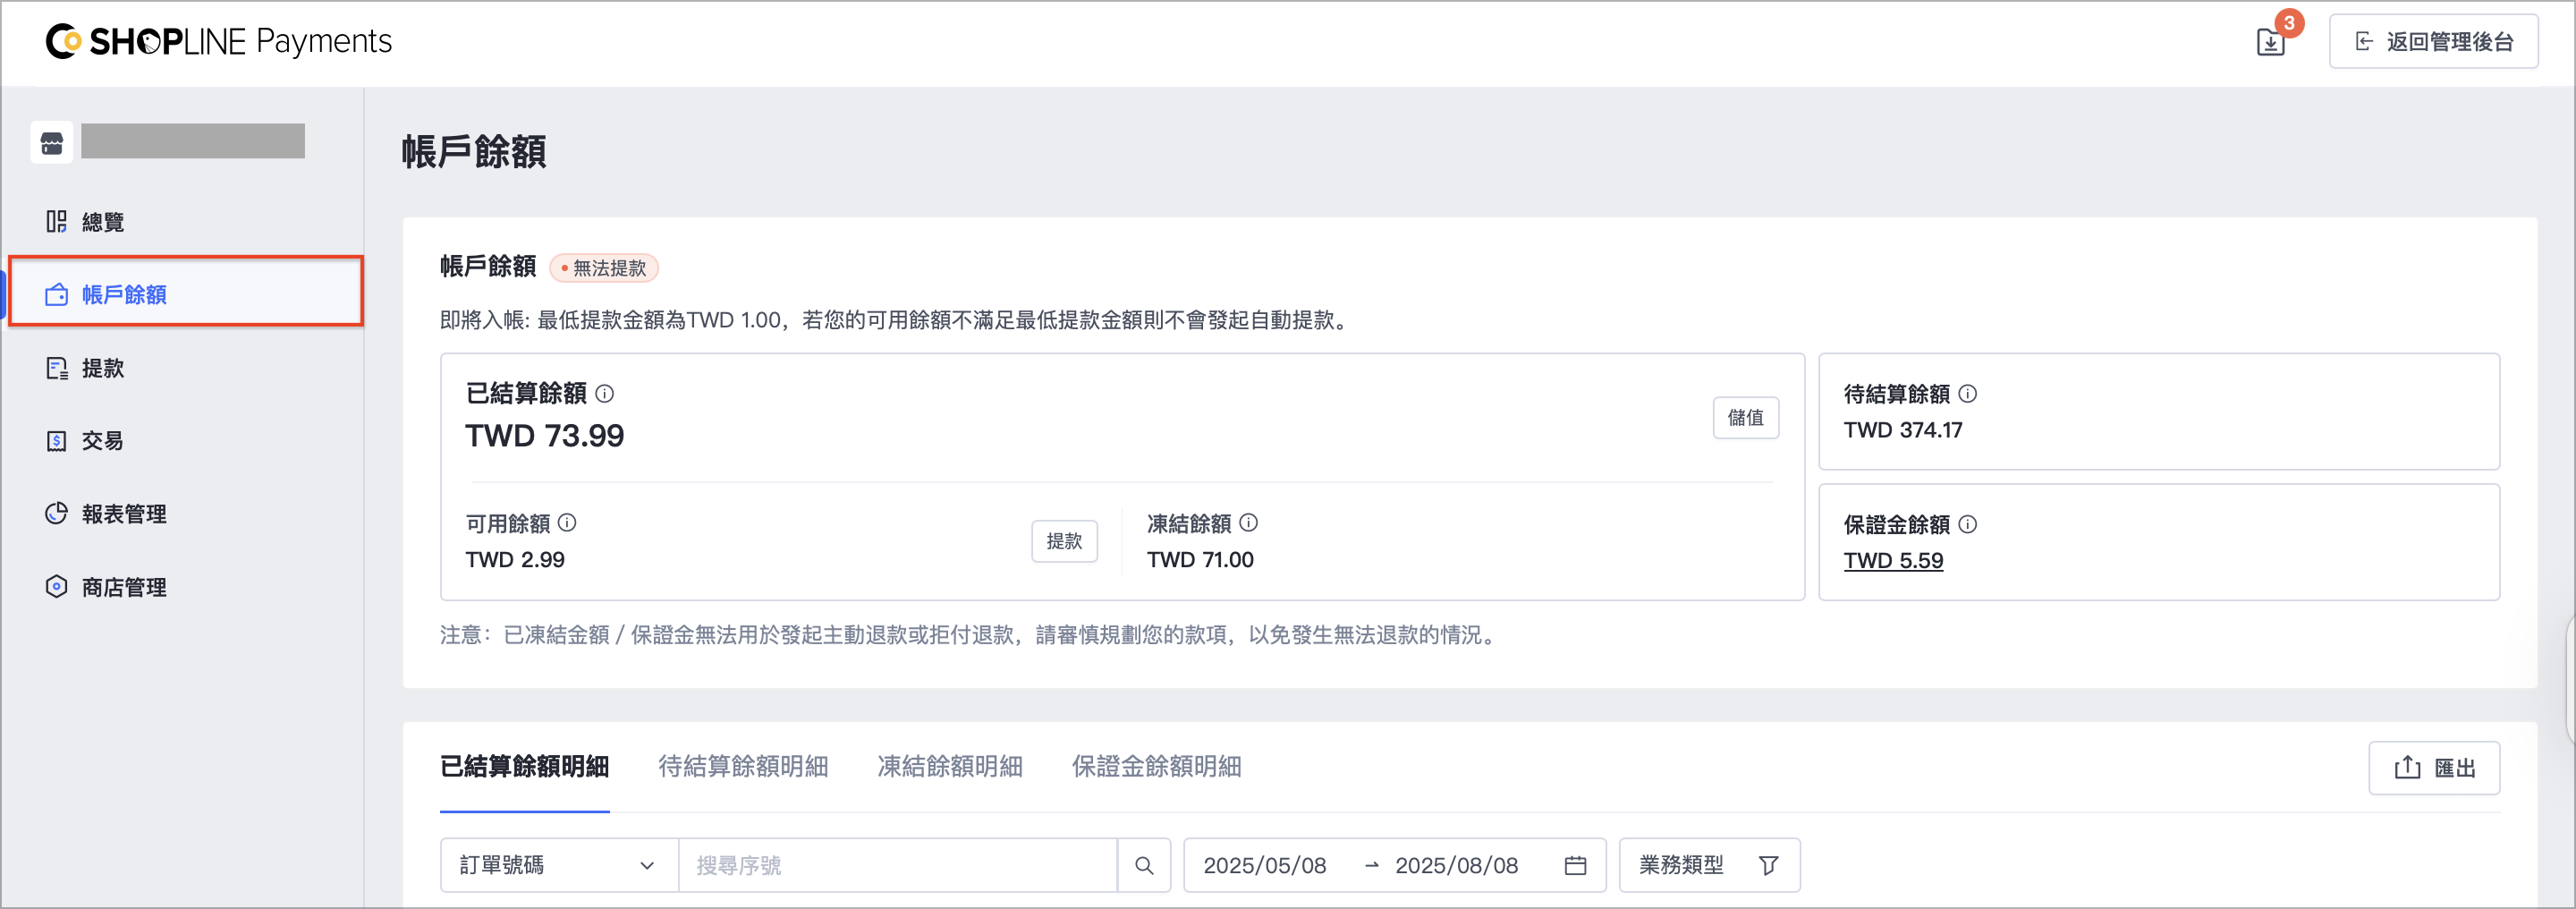
Task: Click info icon next to 保證金餘額
Action: 1967,524
